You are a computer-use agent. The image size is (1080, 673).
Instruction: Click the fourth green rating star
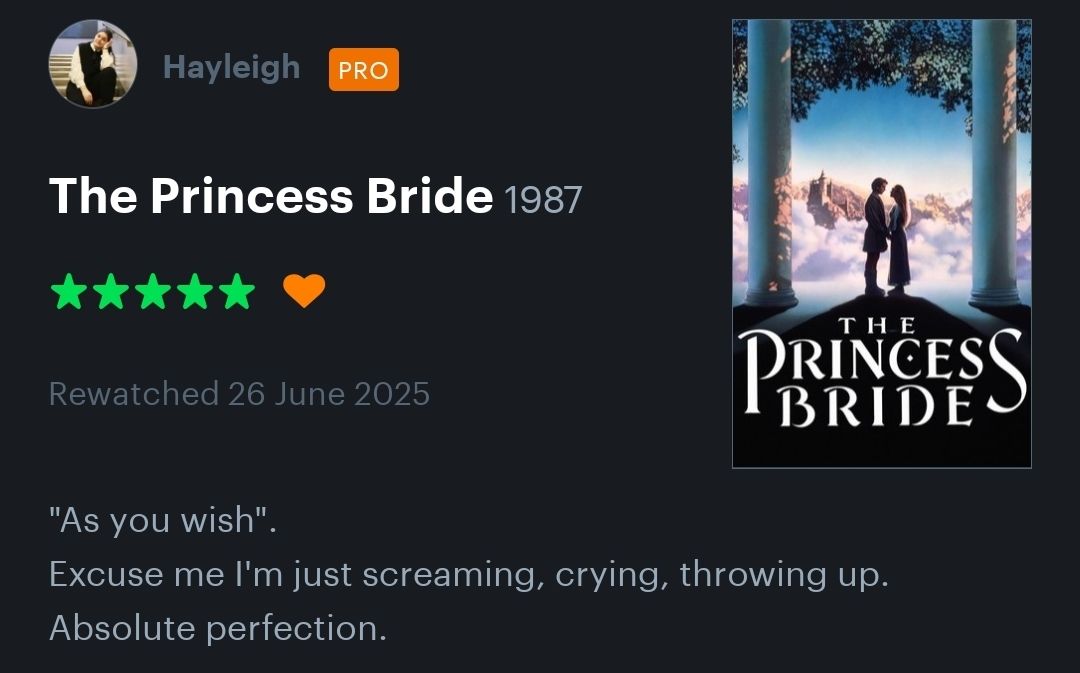pyautogui.click(x=194, y=292)
